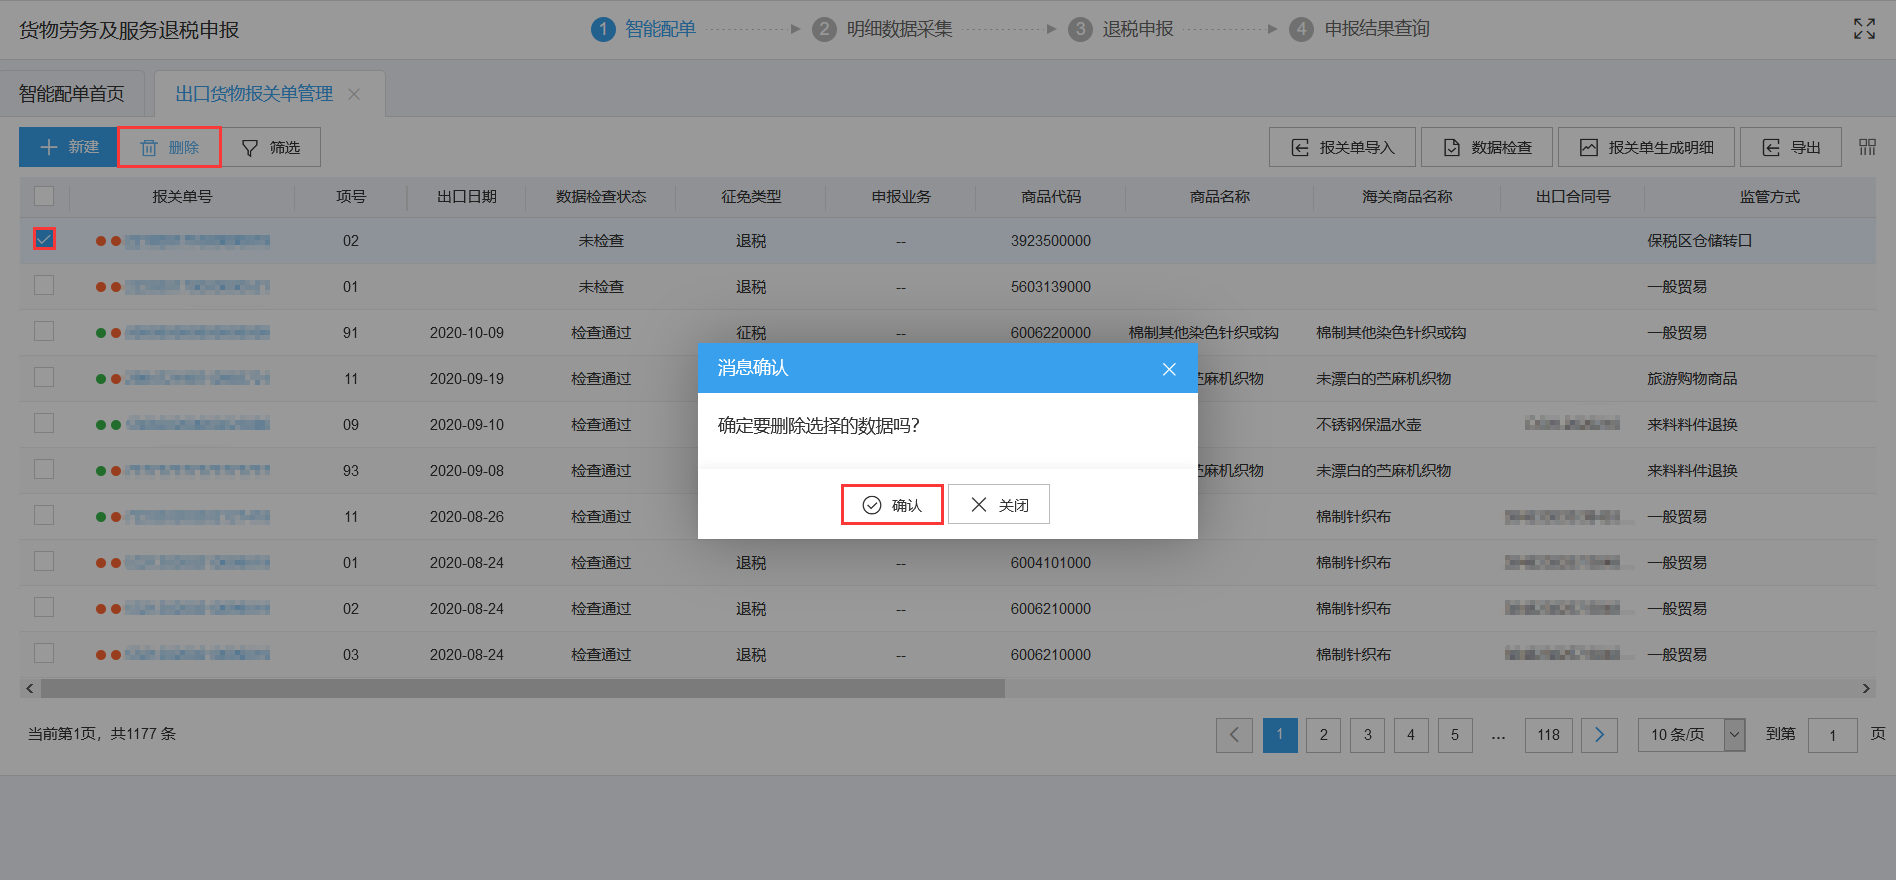Click horizontal scrollbar thumb under the table

(x=522, y=689)
